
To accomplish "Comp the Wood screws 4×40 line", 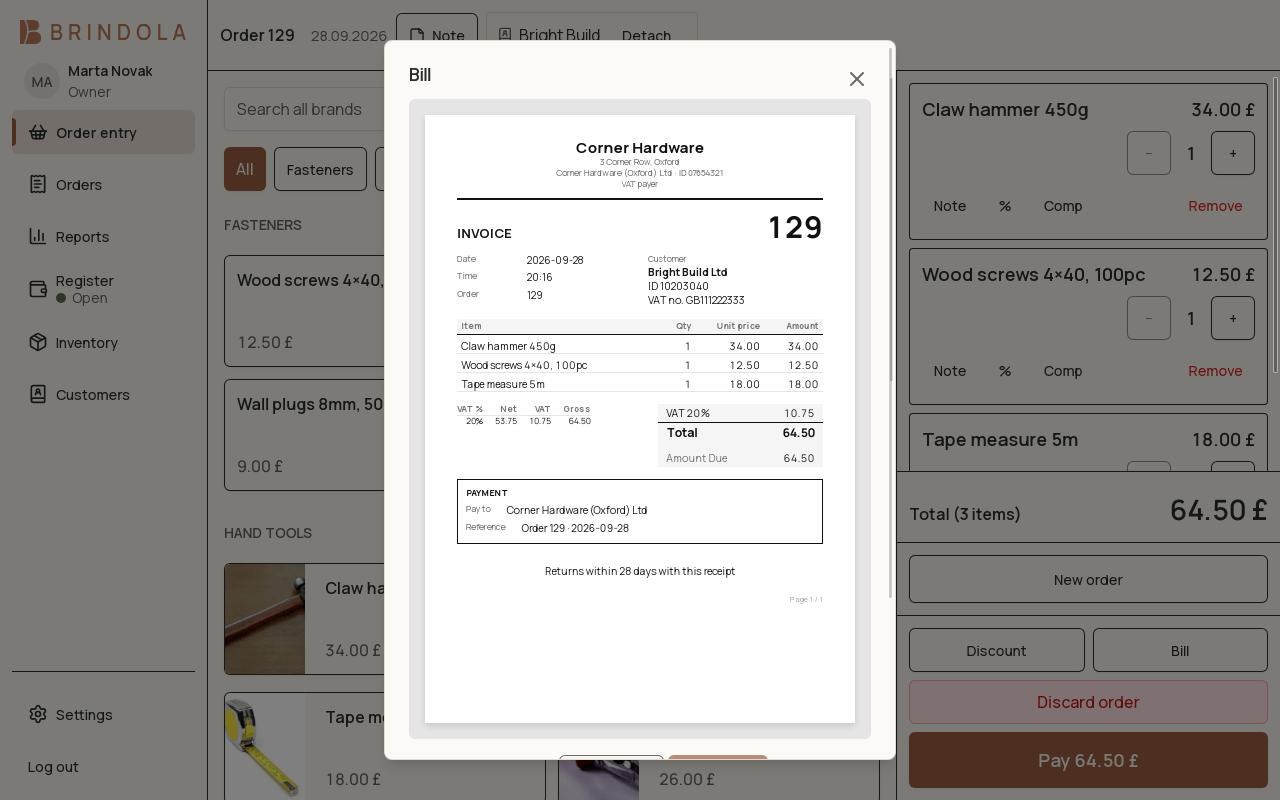I will (x=1063, y=371).
